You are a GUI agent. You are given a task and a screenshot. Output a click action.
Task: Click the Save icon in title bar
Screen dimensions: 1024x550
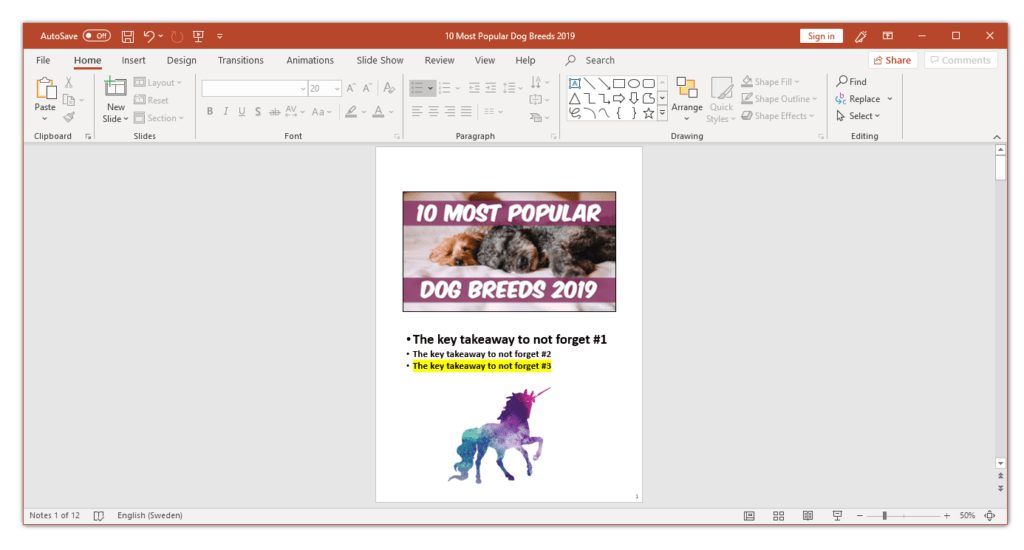[x=128, y=37]
